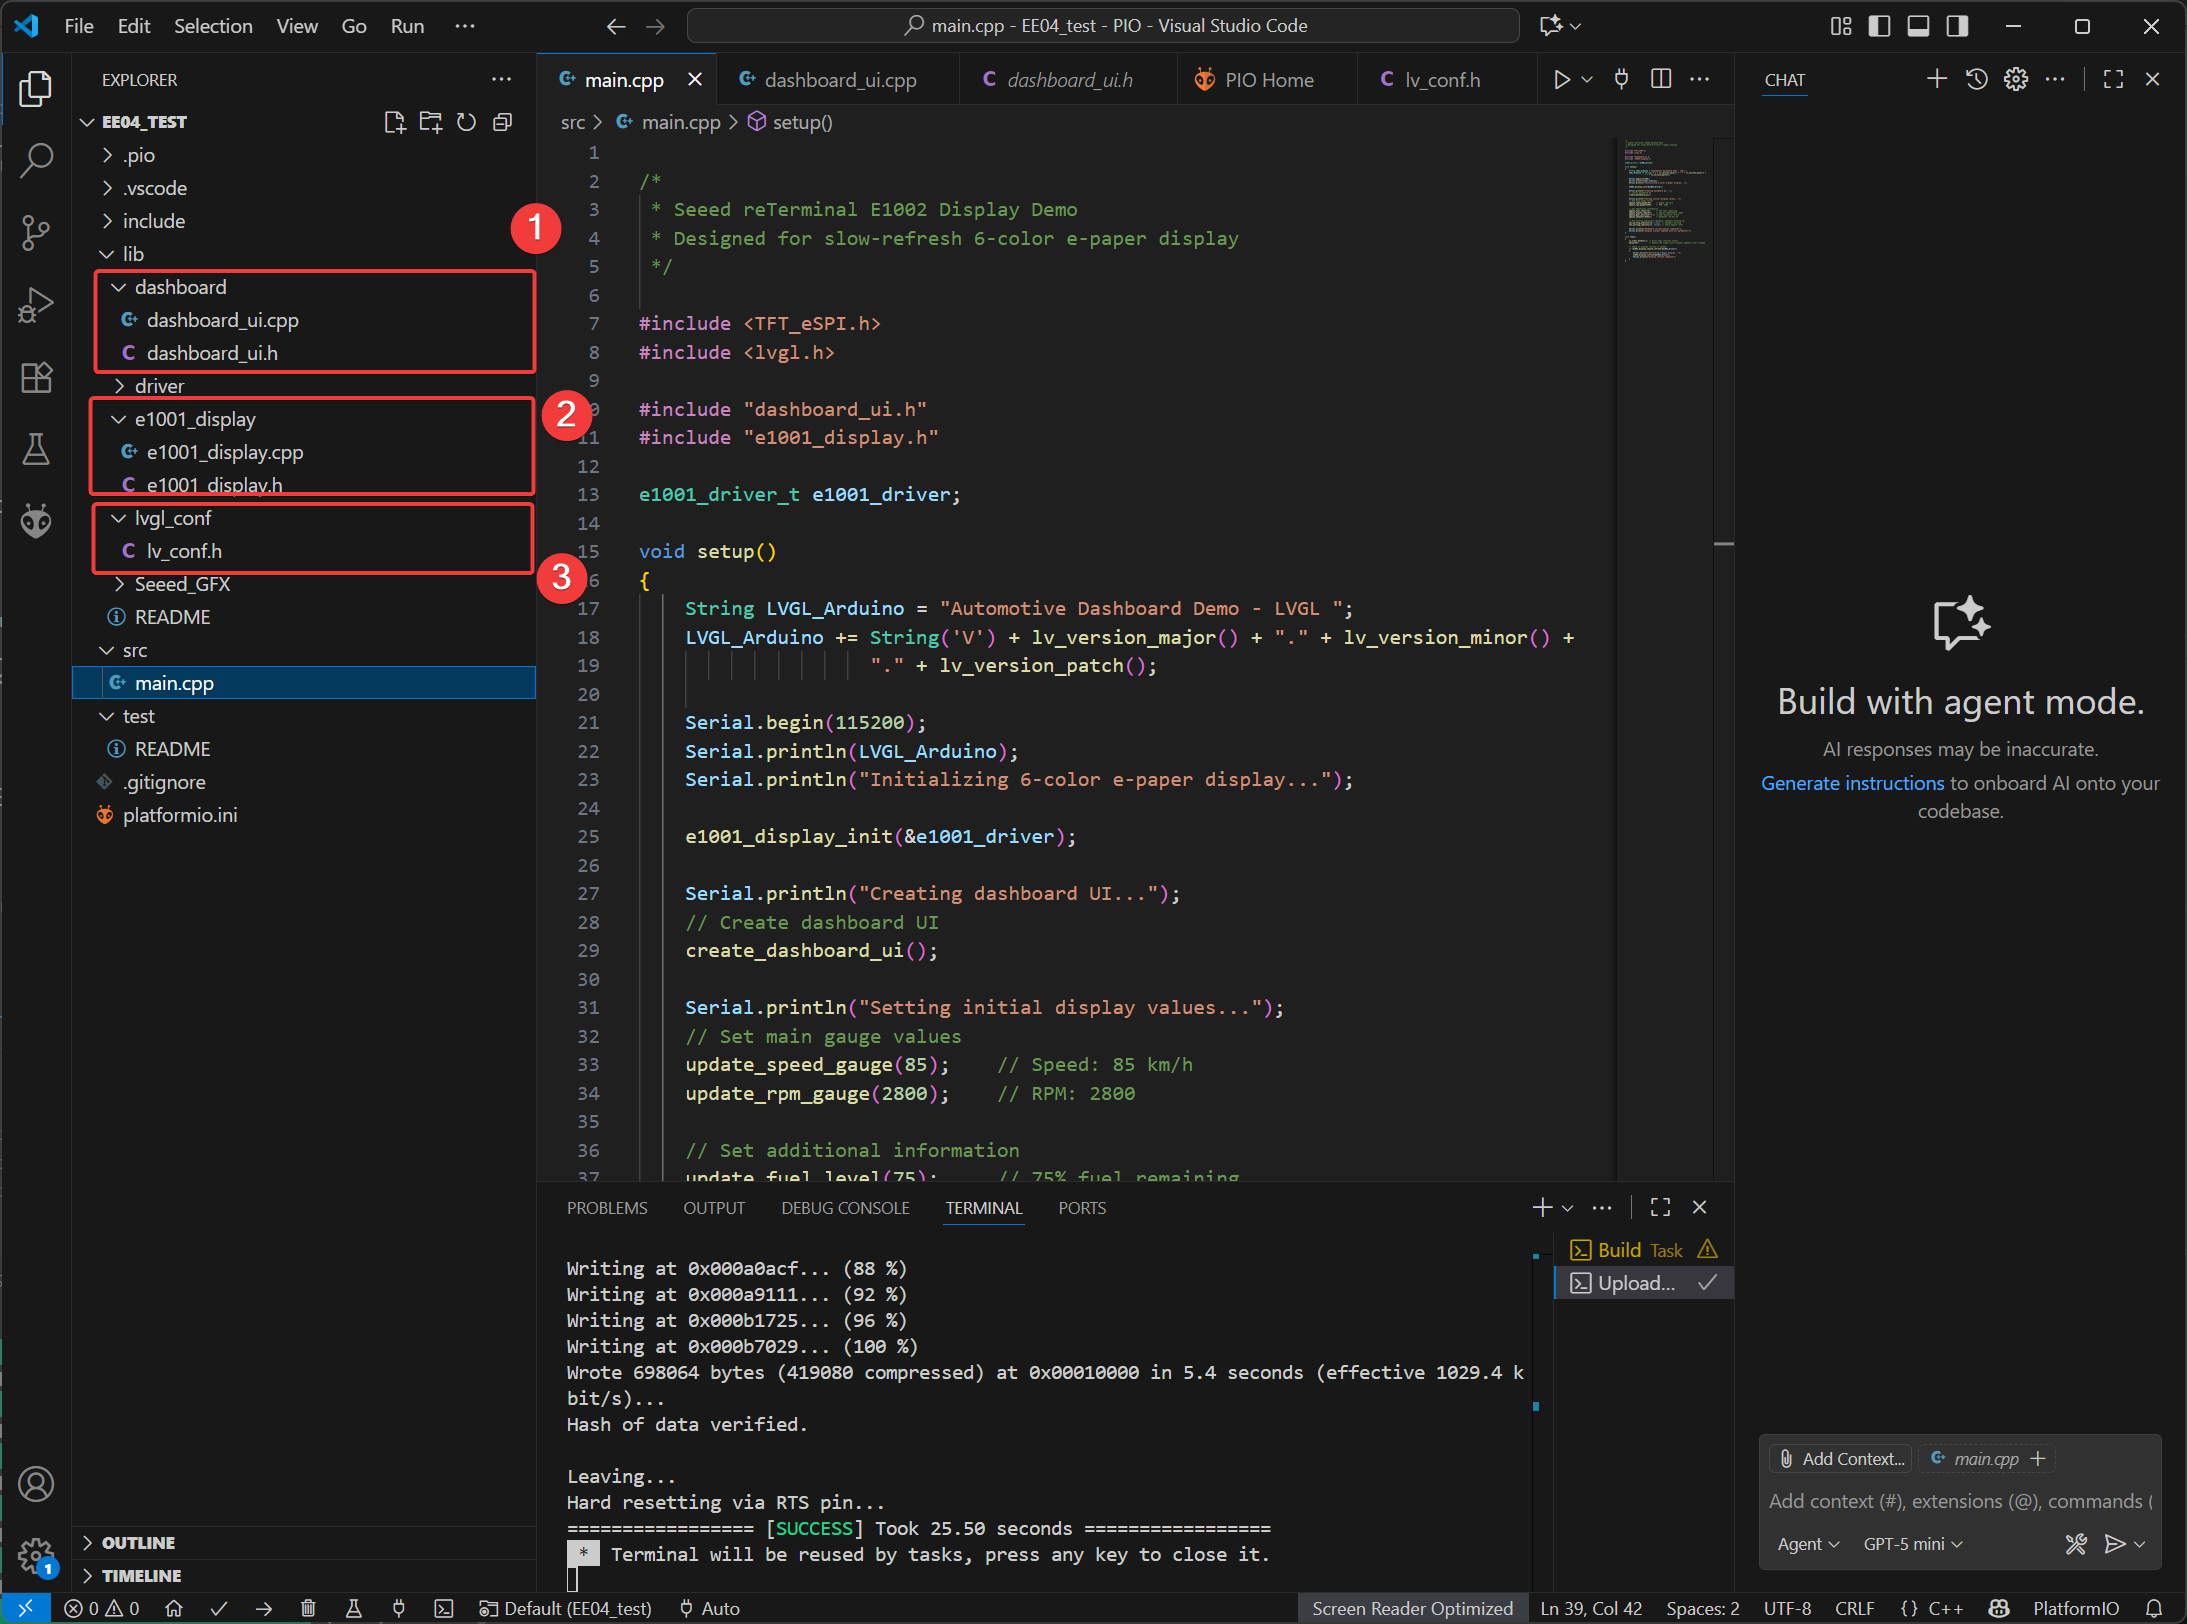This screenshot has height=1624, width=2187.
Task: Open the Extensions view
Action: click(36, 377)
